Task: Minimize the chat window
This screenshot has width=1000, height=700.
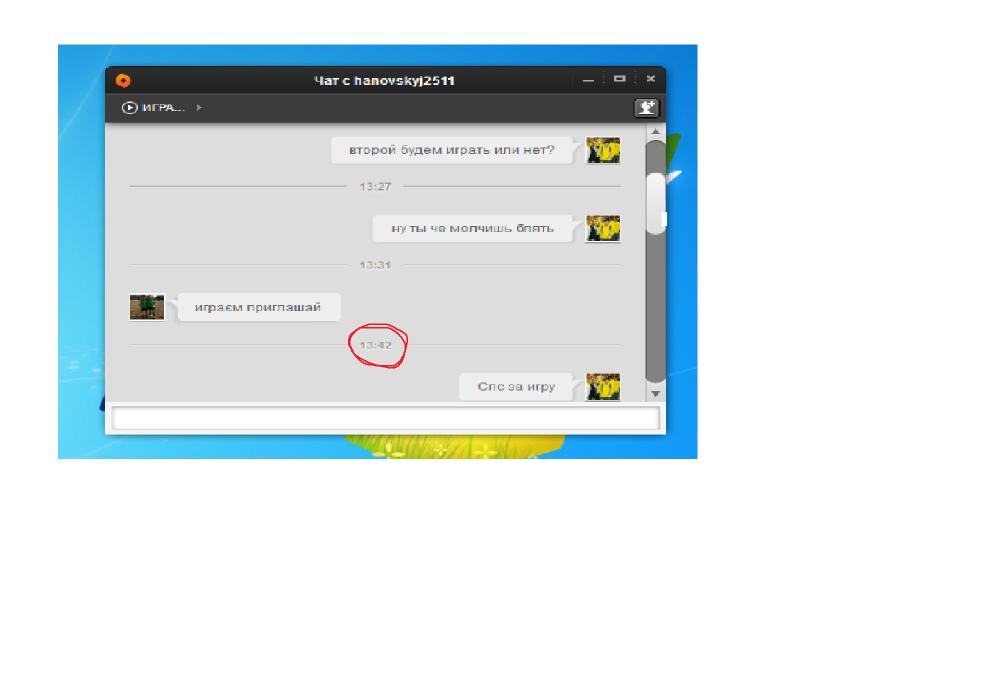Action: tap(588, 80)
